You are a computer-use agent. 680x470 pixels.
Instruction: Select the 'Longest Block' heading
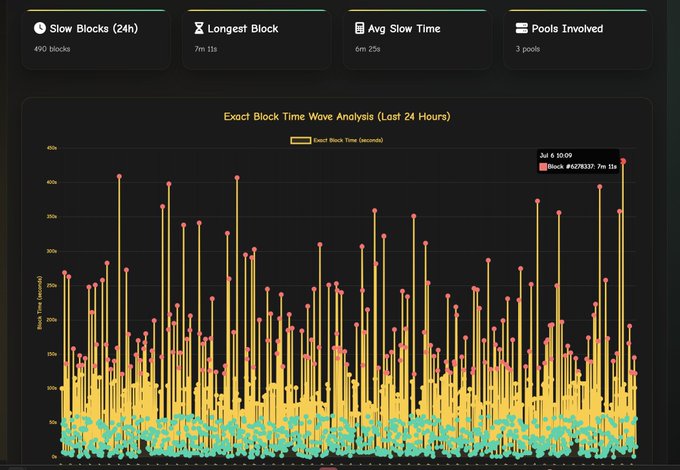coord(243,29)
